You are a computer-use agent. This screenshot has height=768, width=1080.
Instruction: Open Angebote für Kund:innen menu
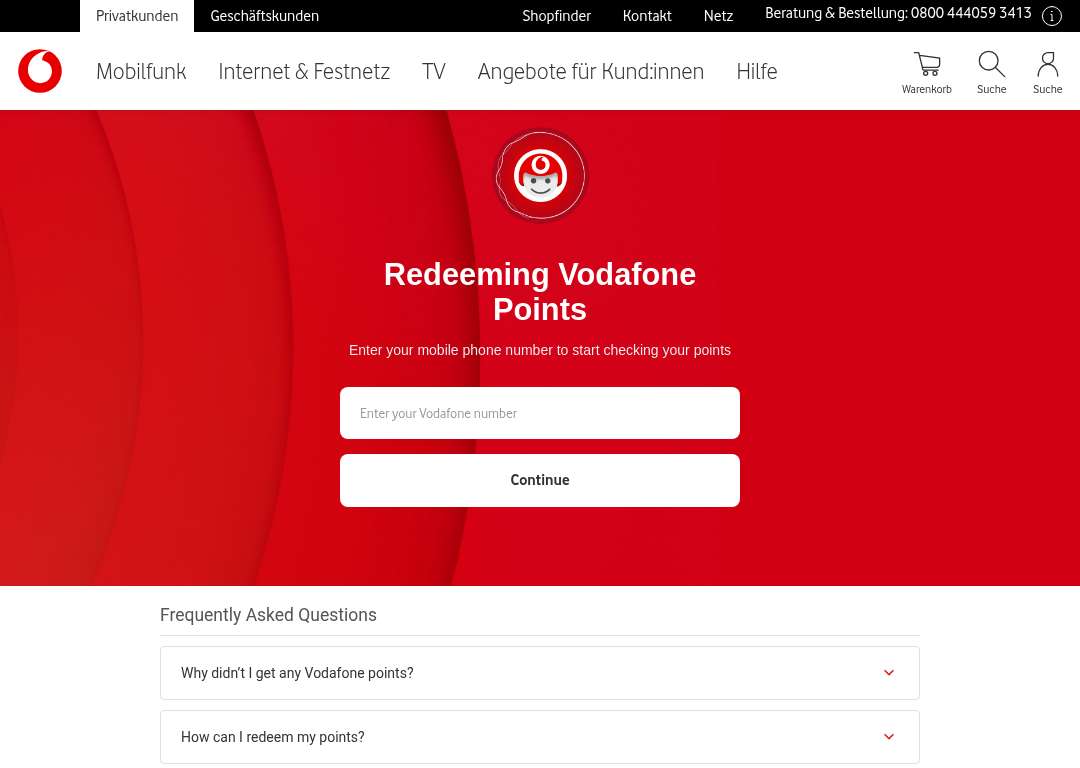pos(590,71)
